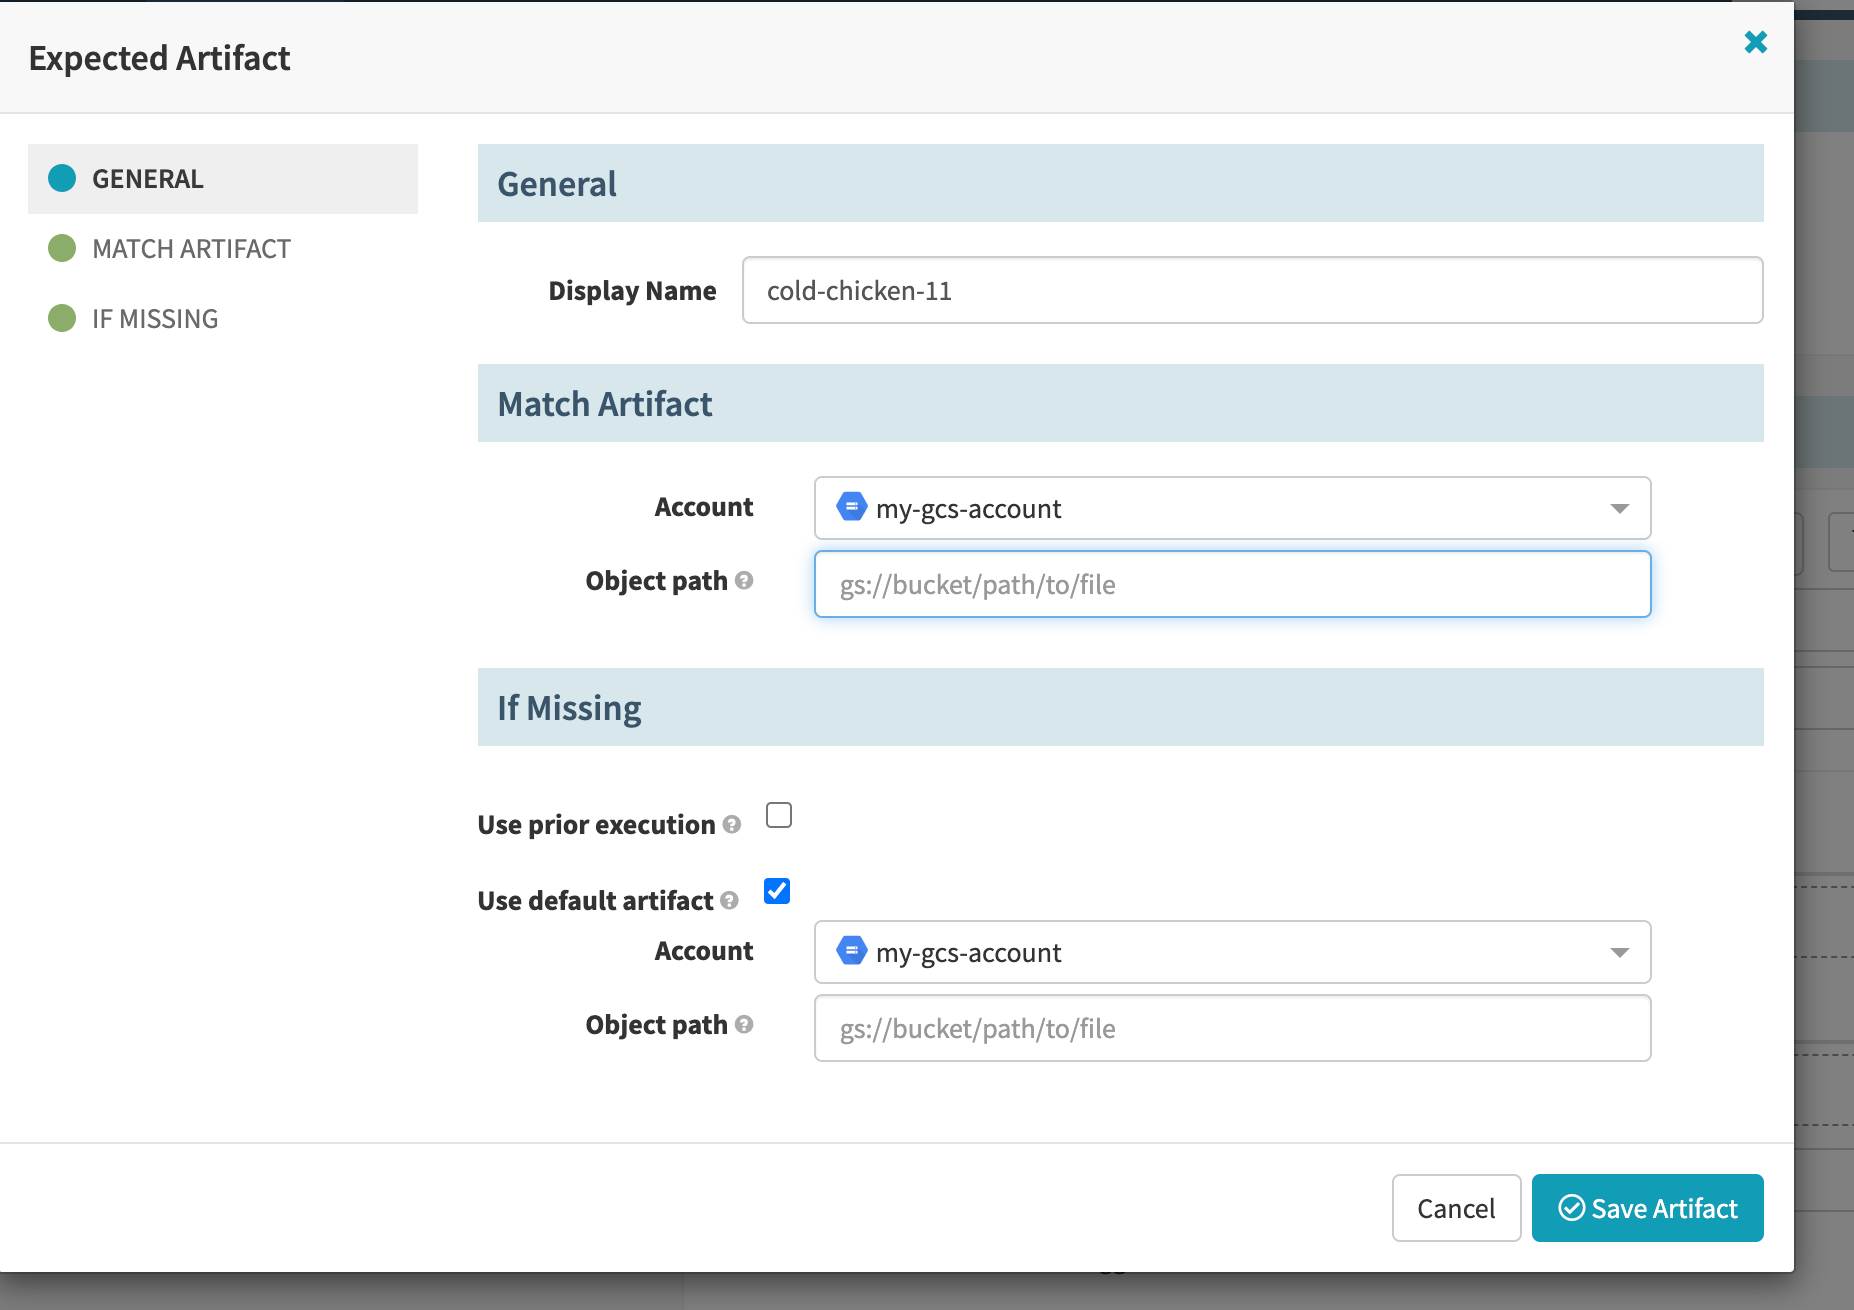Viewport: 1854px width, 1310px height.
Task: Open the Match Artifact Account dropdown
Action: (1620, 508)
